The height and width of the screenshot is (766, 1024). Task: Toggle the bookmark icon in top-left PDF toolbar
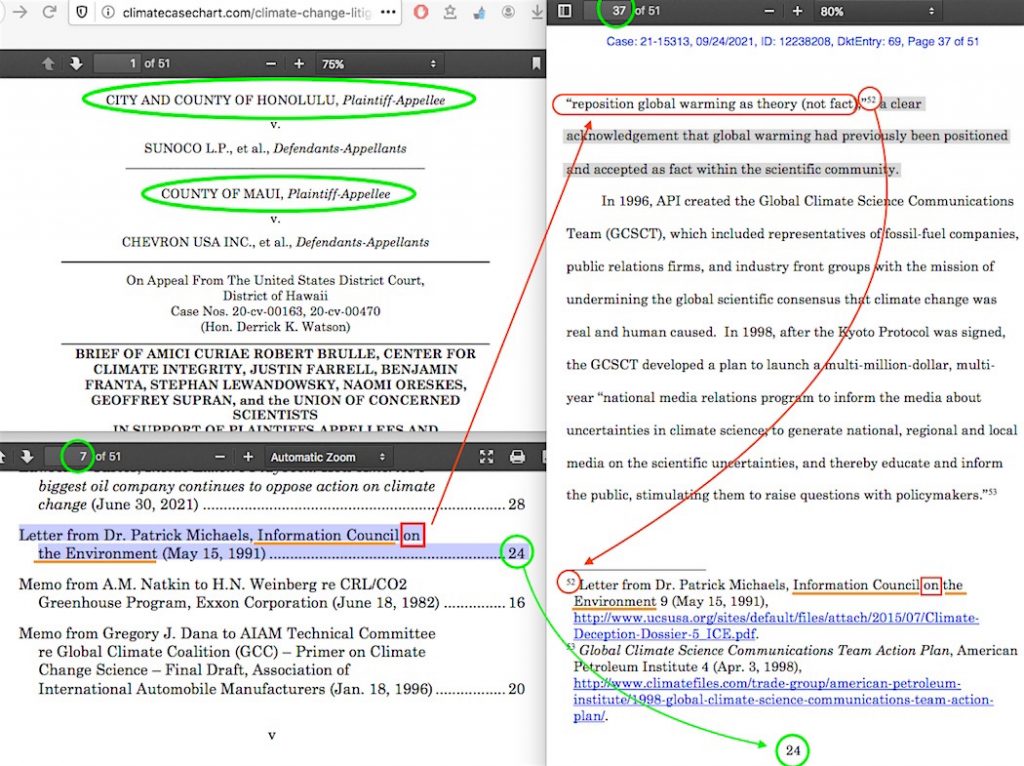(x=536, y=64)
